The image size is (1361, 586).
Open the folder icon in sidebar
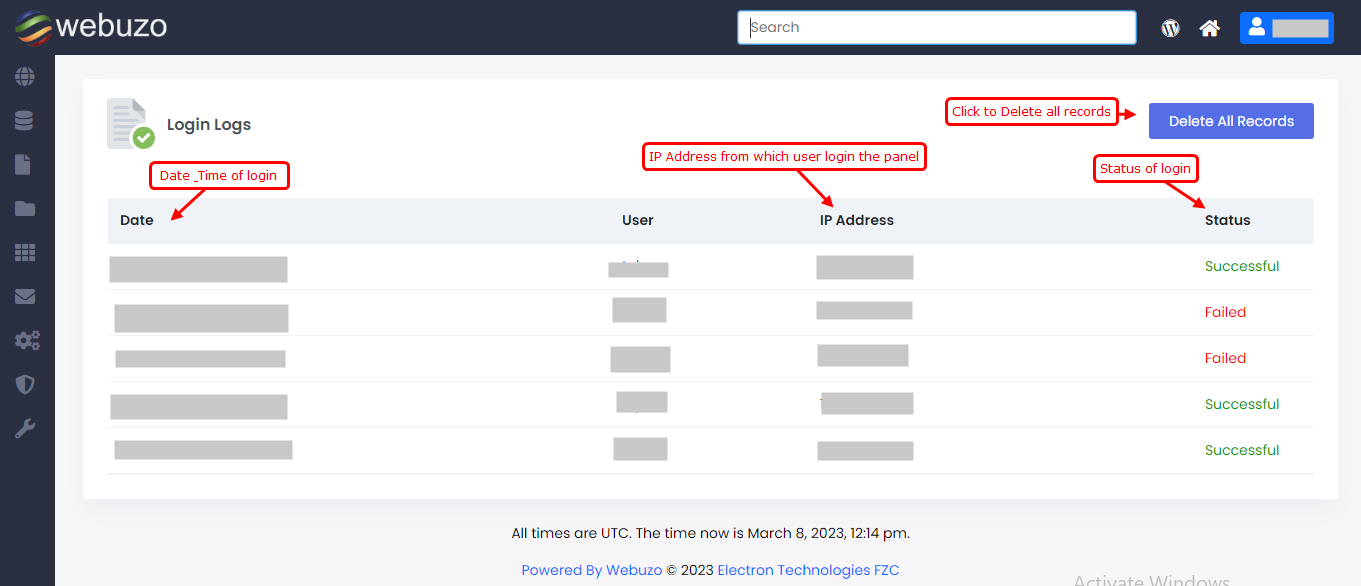click(25, 209)
